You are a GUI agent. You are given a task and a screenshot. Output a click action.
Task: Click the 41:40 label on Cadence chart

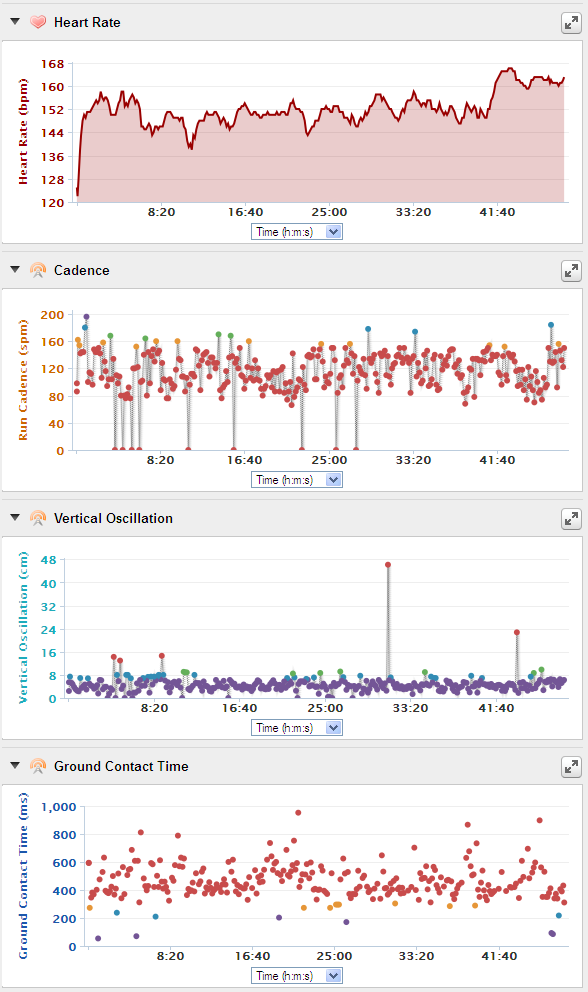(497, 460)
